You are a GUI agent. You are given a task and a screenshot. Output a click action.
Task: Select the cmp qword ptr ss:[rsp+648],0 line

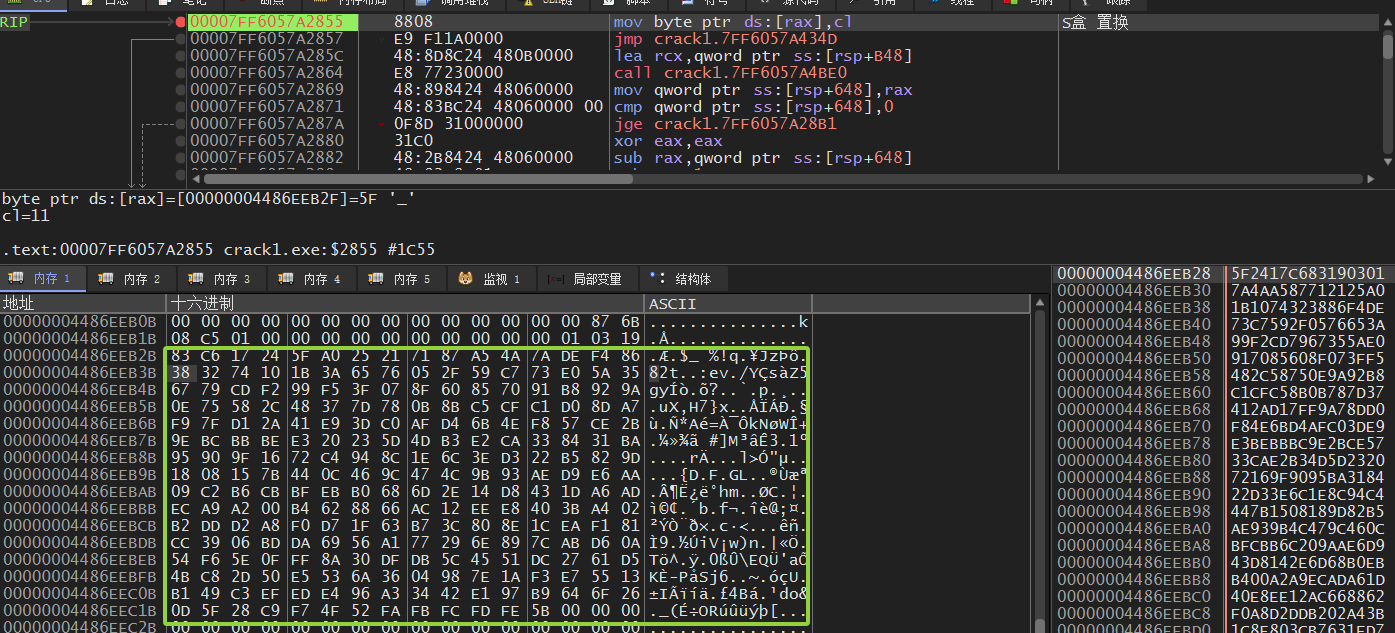[755, 107]
